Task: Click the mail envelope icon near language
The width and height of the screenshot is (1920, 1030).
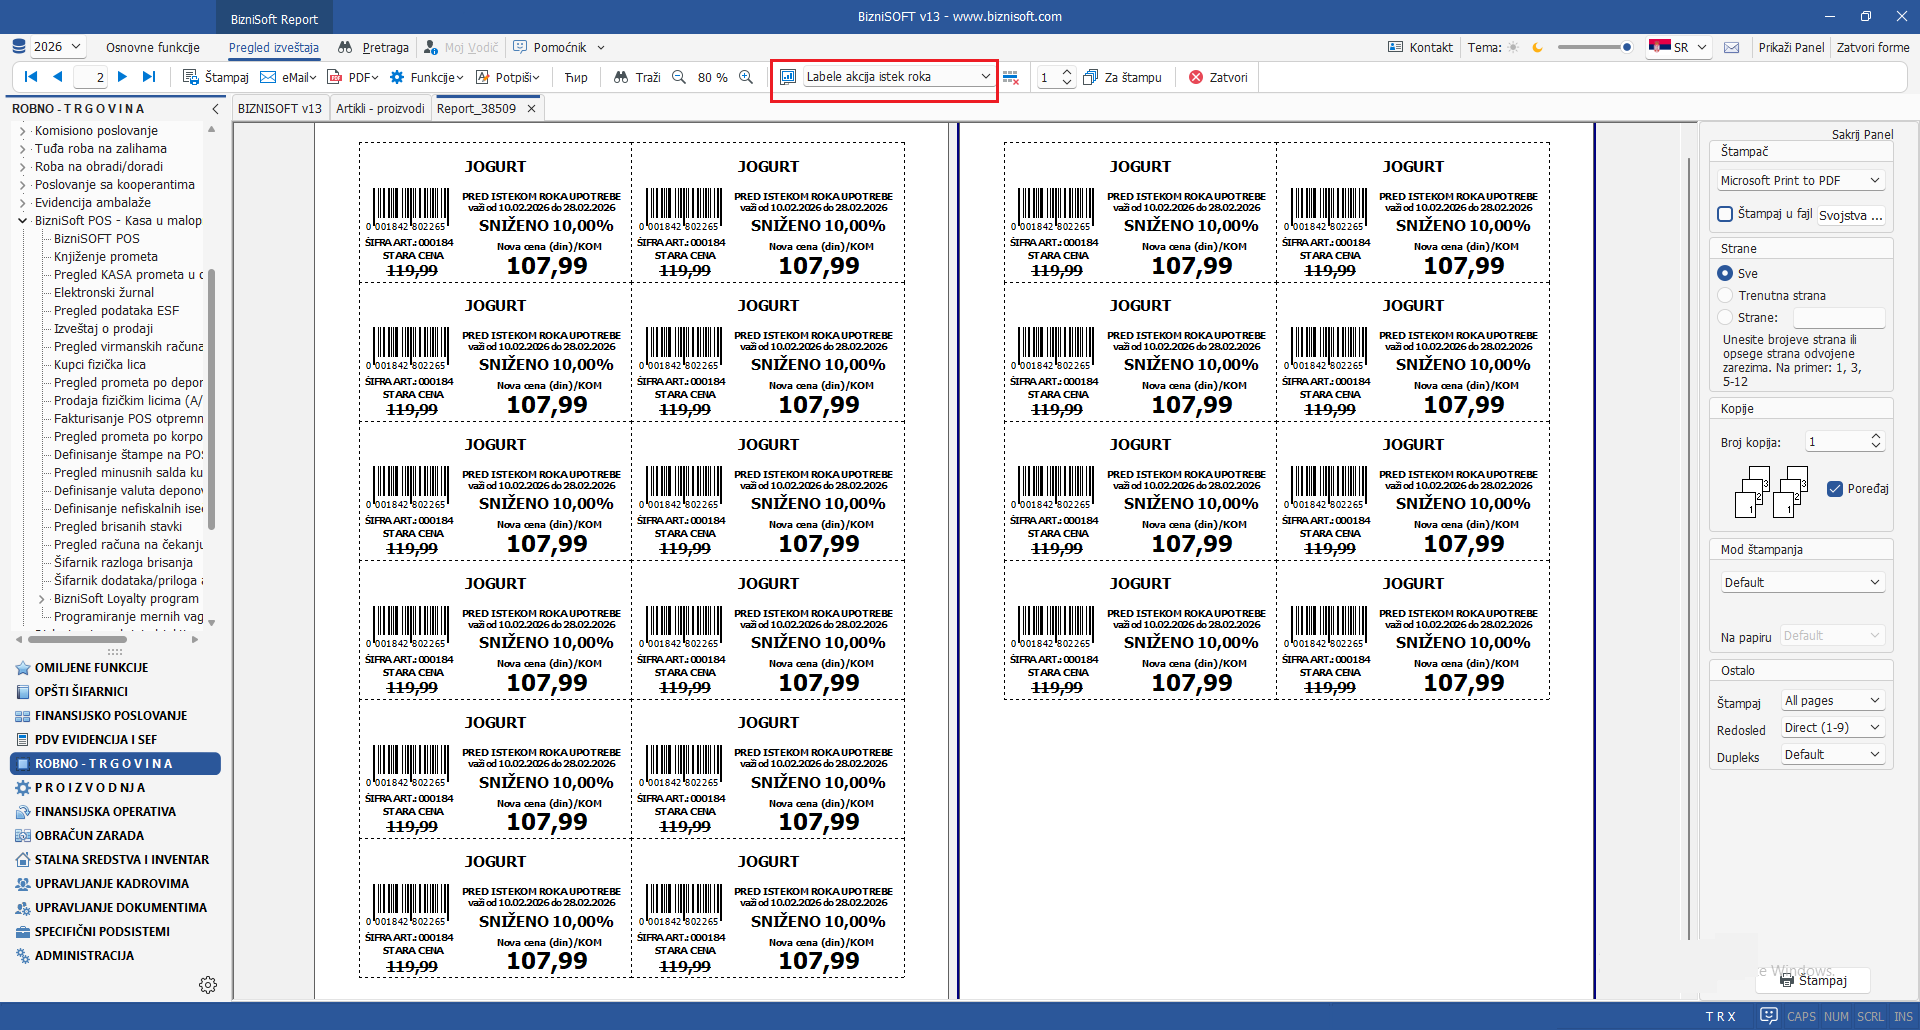Action: click(1732, 47)
